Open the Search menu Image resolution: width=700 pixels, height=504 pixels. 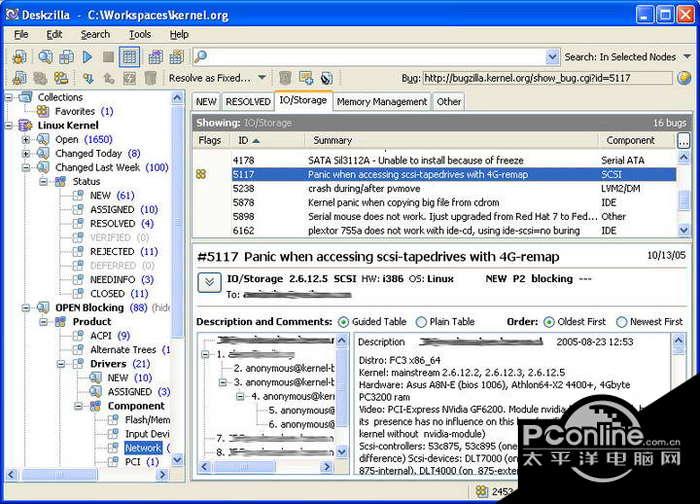[95, 34]
